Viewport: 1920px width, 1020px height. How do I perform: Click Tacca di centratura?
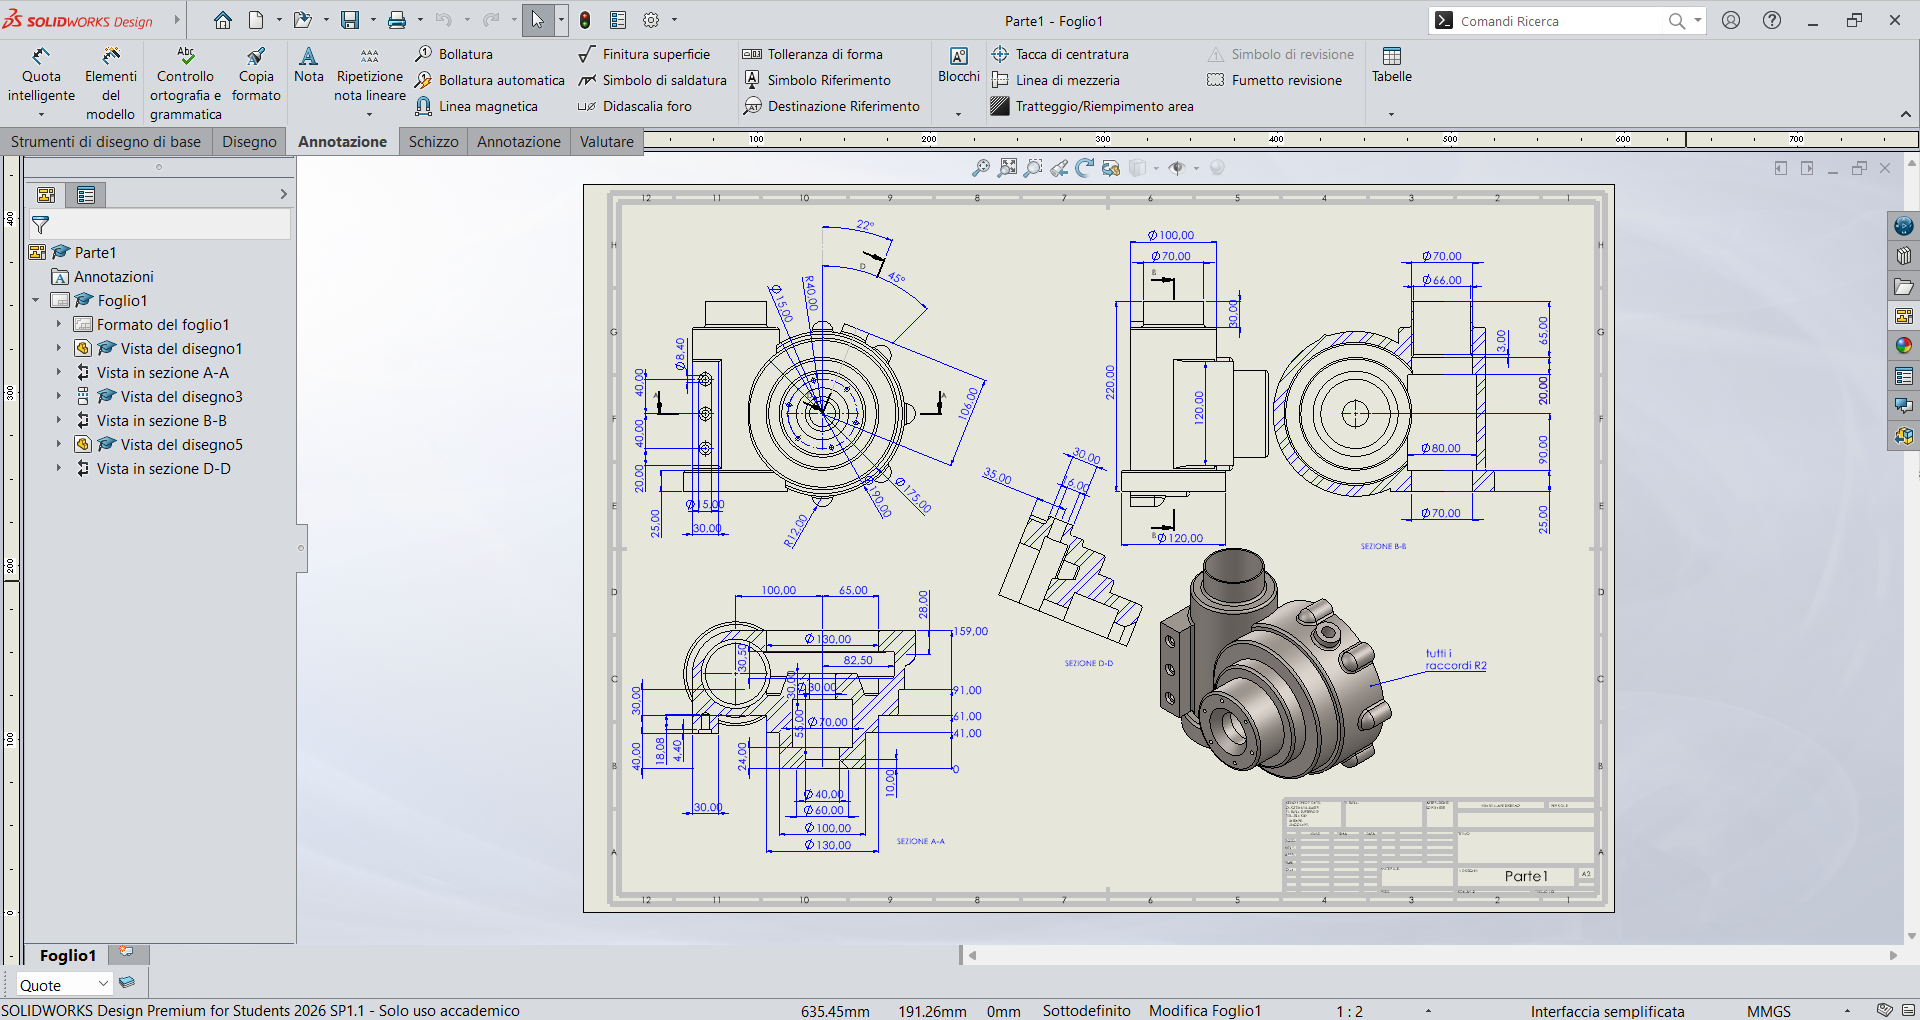click(x=1060, y=54)
